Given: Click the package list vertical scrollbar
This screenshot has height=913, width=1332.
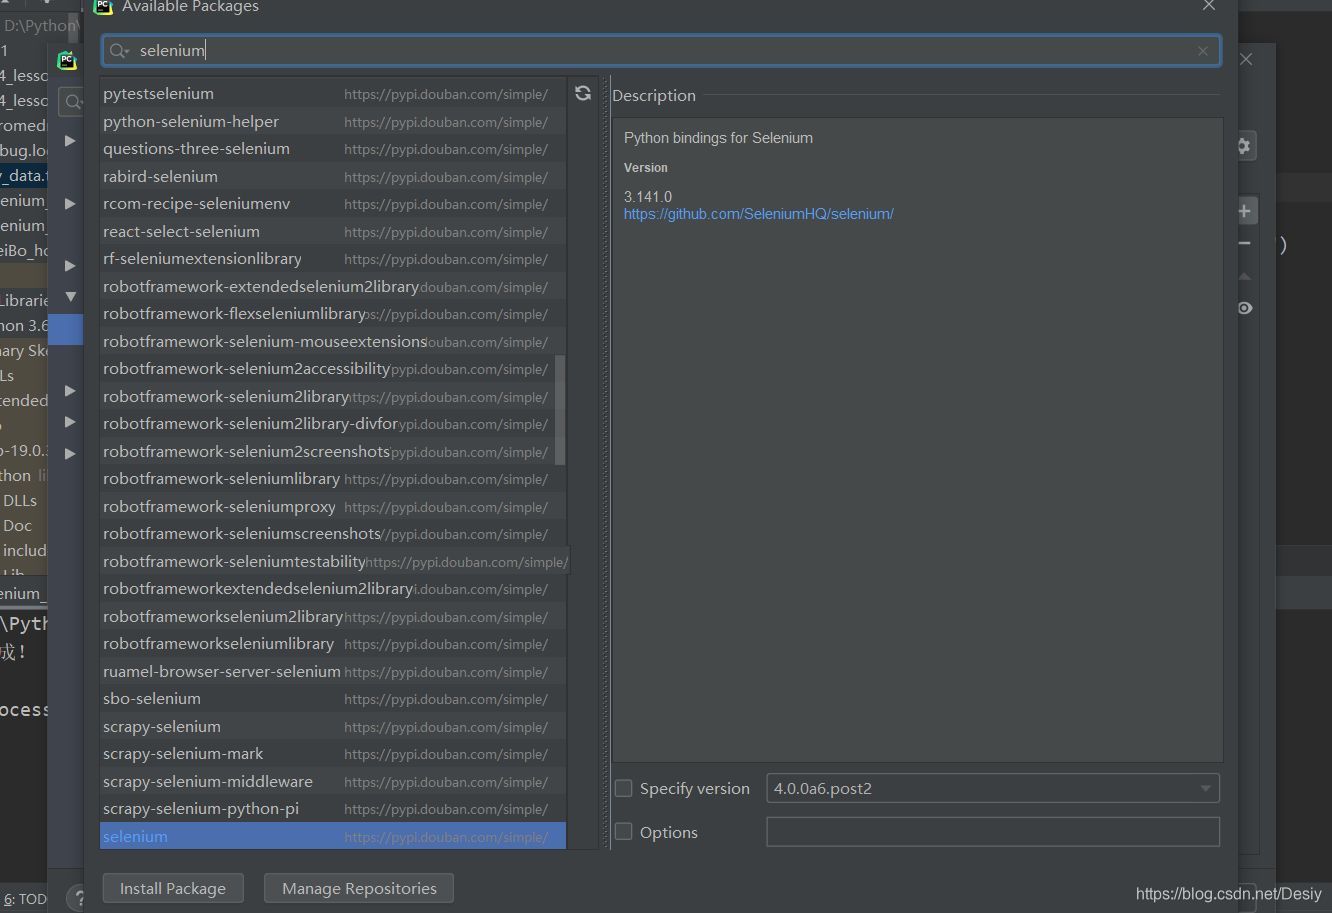Looking at the screenshot, I should [561, 410].
